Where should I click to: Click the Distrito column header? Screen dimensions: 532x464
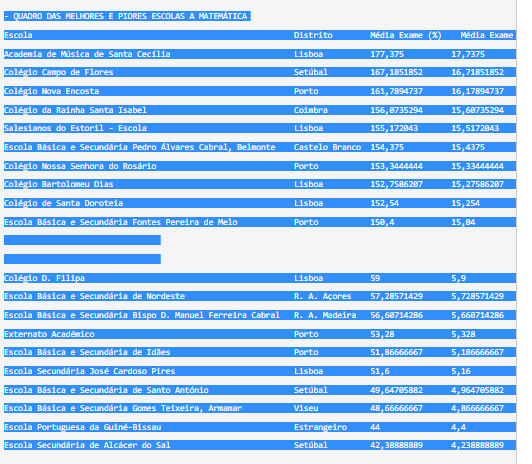click(x=313, y=35)
